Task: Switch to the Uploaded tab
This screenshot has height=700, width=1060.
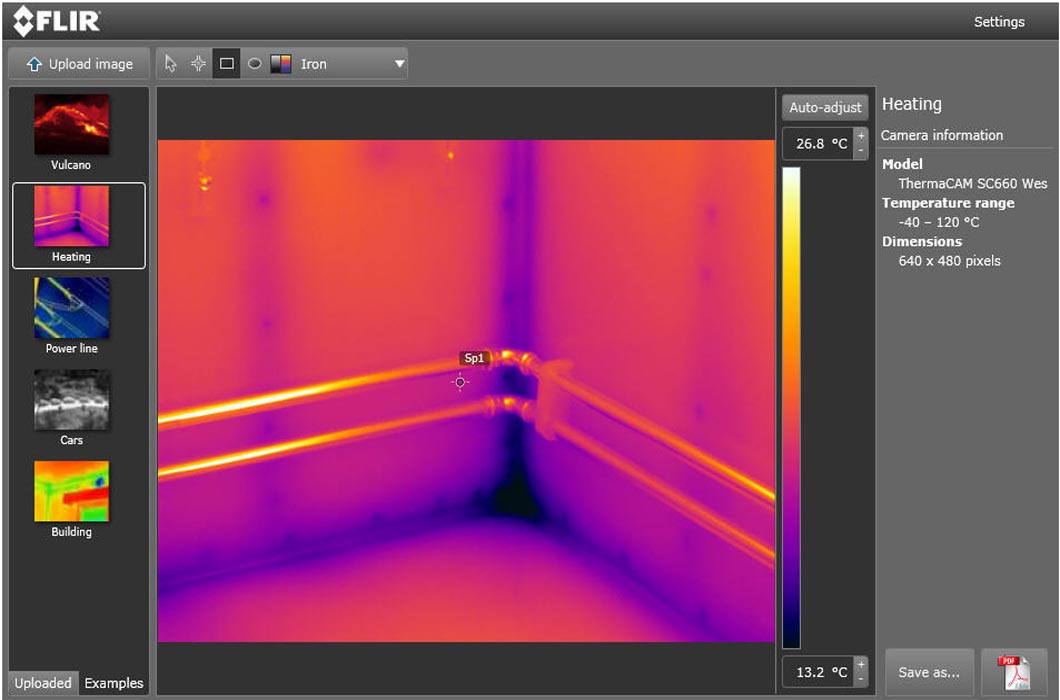Action: tap(43, 683)
